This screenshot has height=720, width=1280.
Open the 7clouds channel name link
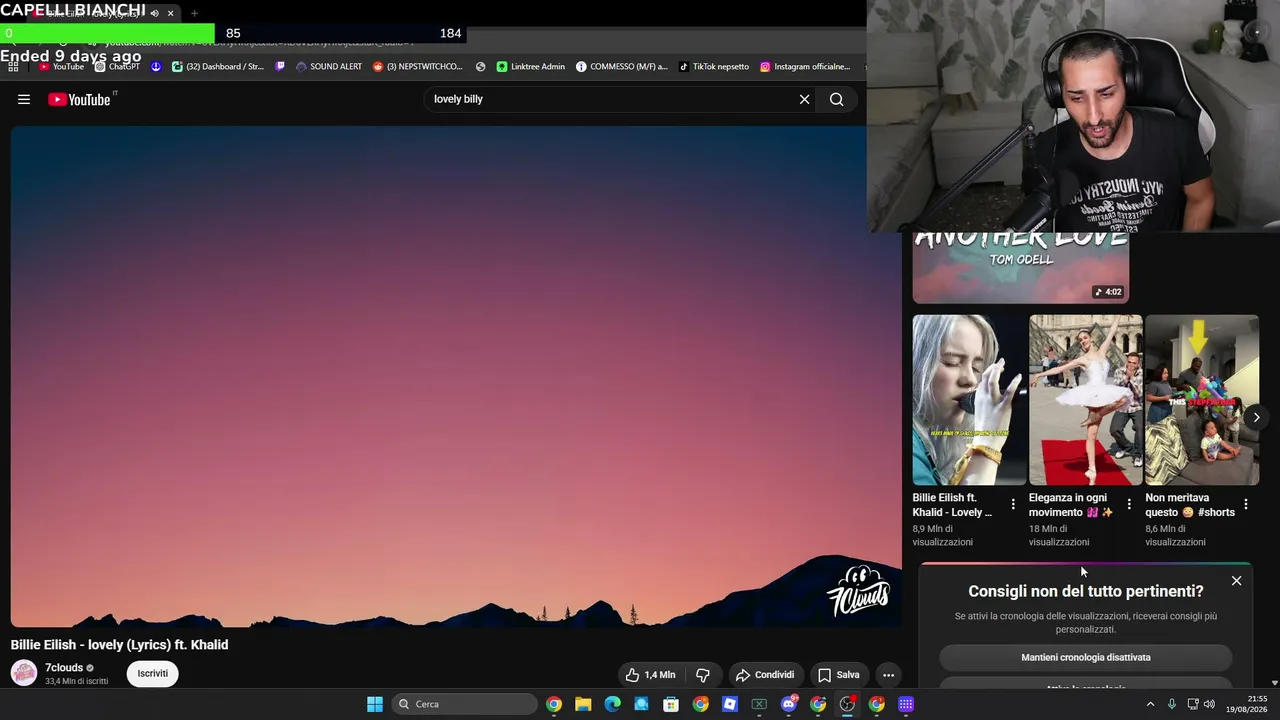pos(64,667)
